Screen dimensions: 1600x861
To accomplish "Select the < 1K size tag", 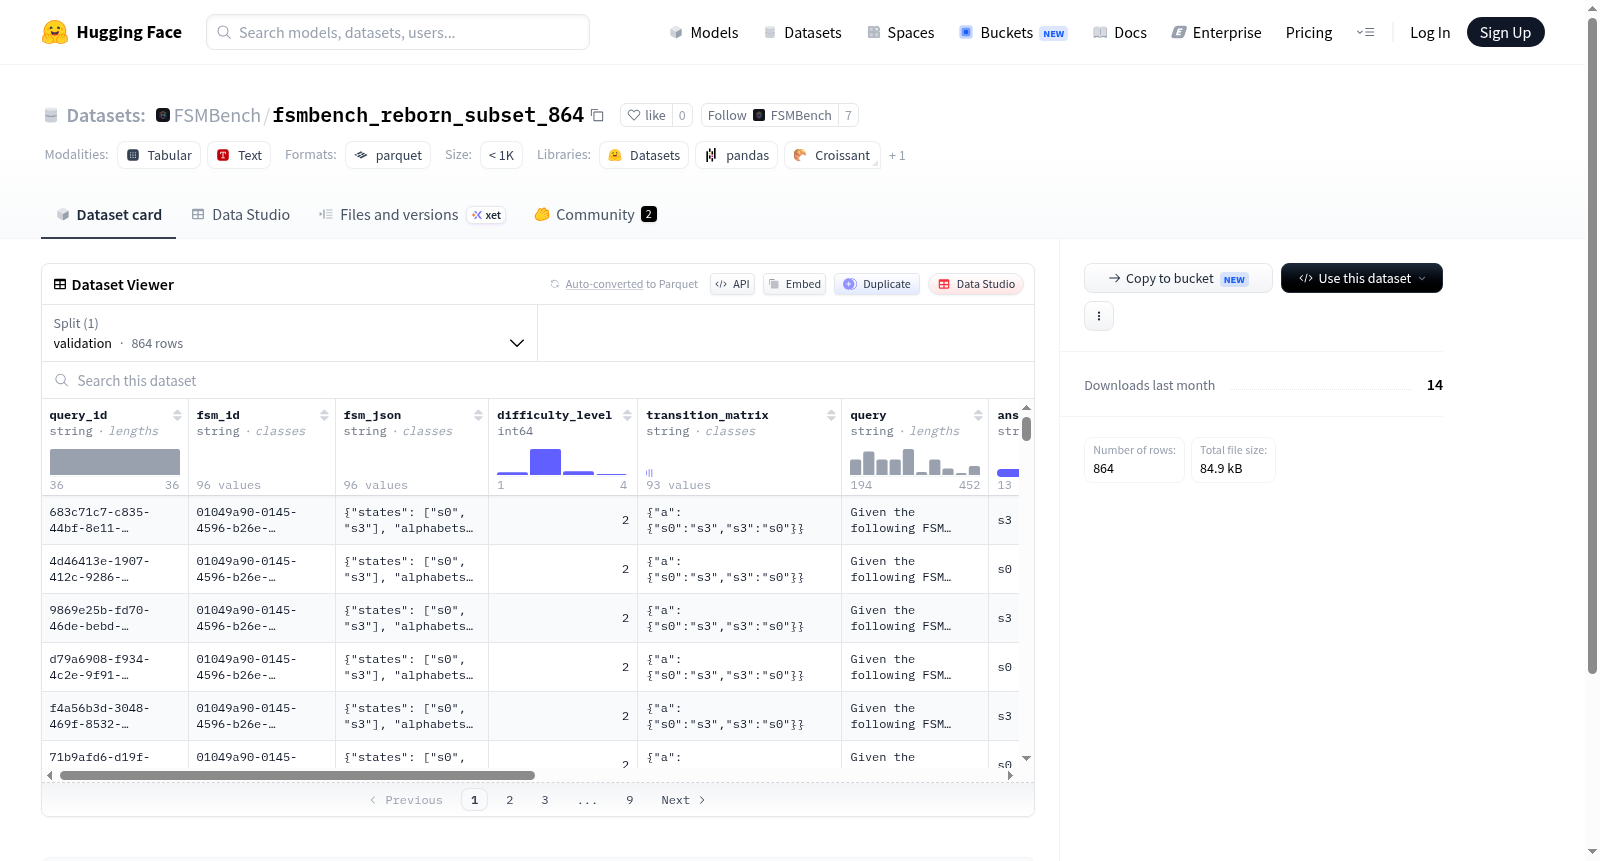I will pyautogui.click(x=501, y=155).
